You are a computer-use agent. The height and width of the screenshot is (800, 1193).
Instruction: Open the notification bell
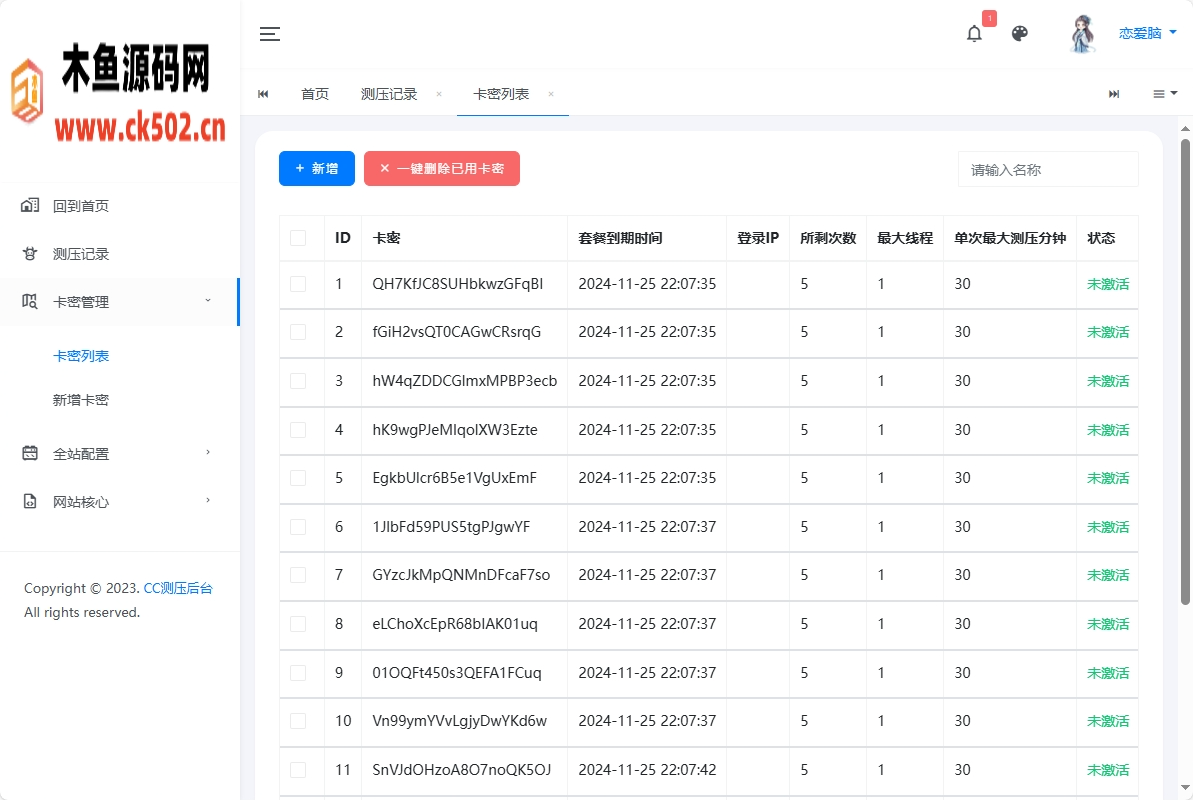(974, 33)
